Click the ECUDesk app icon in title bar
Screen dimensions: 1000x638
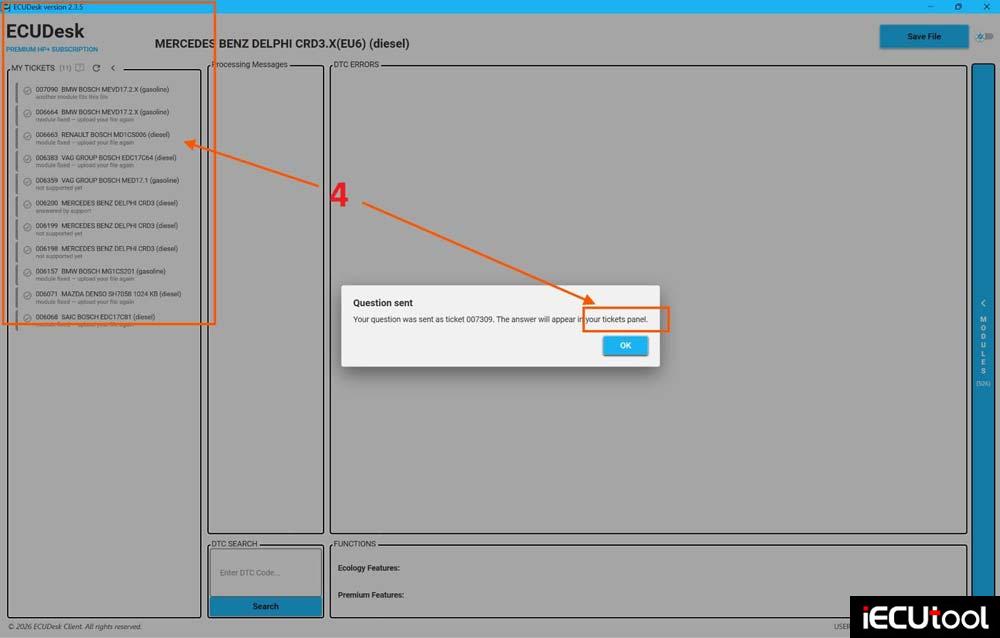[6, 6]
